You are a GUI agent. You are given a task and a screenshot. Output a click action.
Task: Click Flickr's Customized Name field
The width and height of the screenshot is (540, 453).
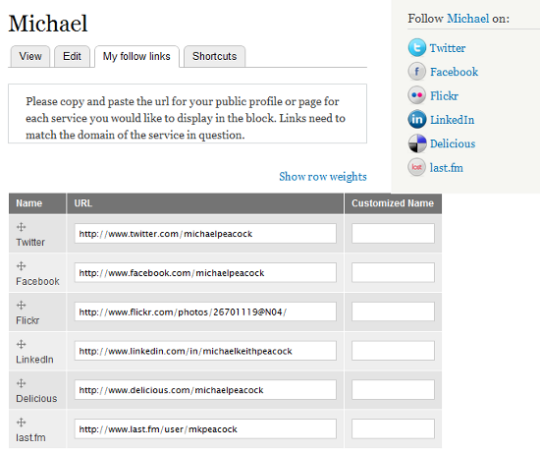(x=393, y=312)
